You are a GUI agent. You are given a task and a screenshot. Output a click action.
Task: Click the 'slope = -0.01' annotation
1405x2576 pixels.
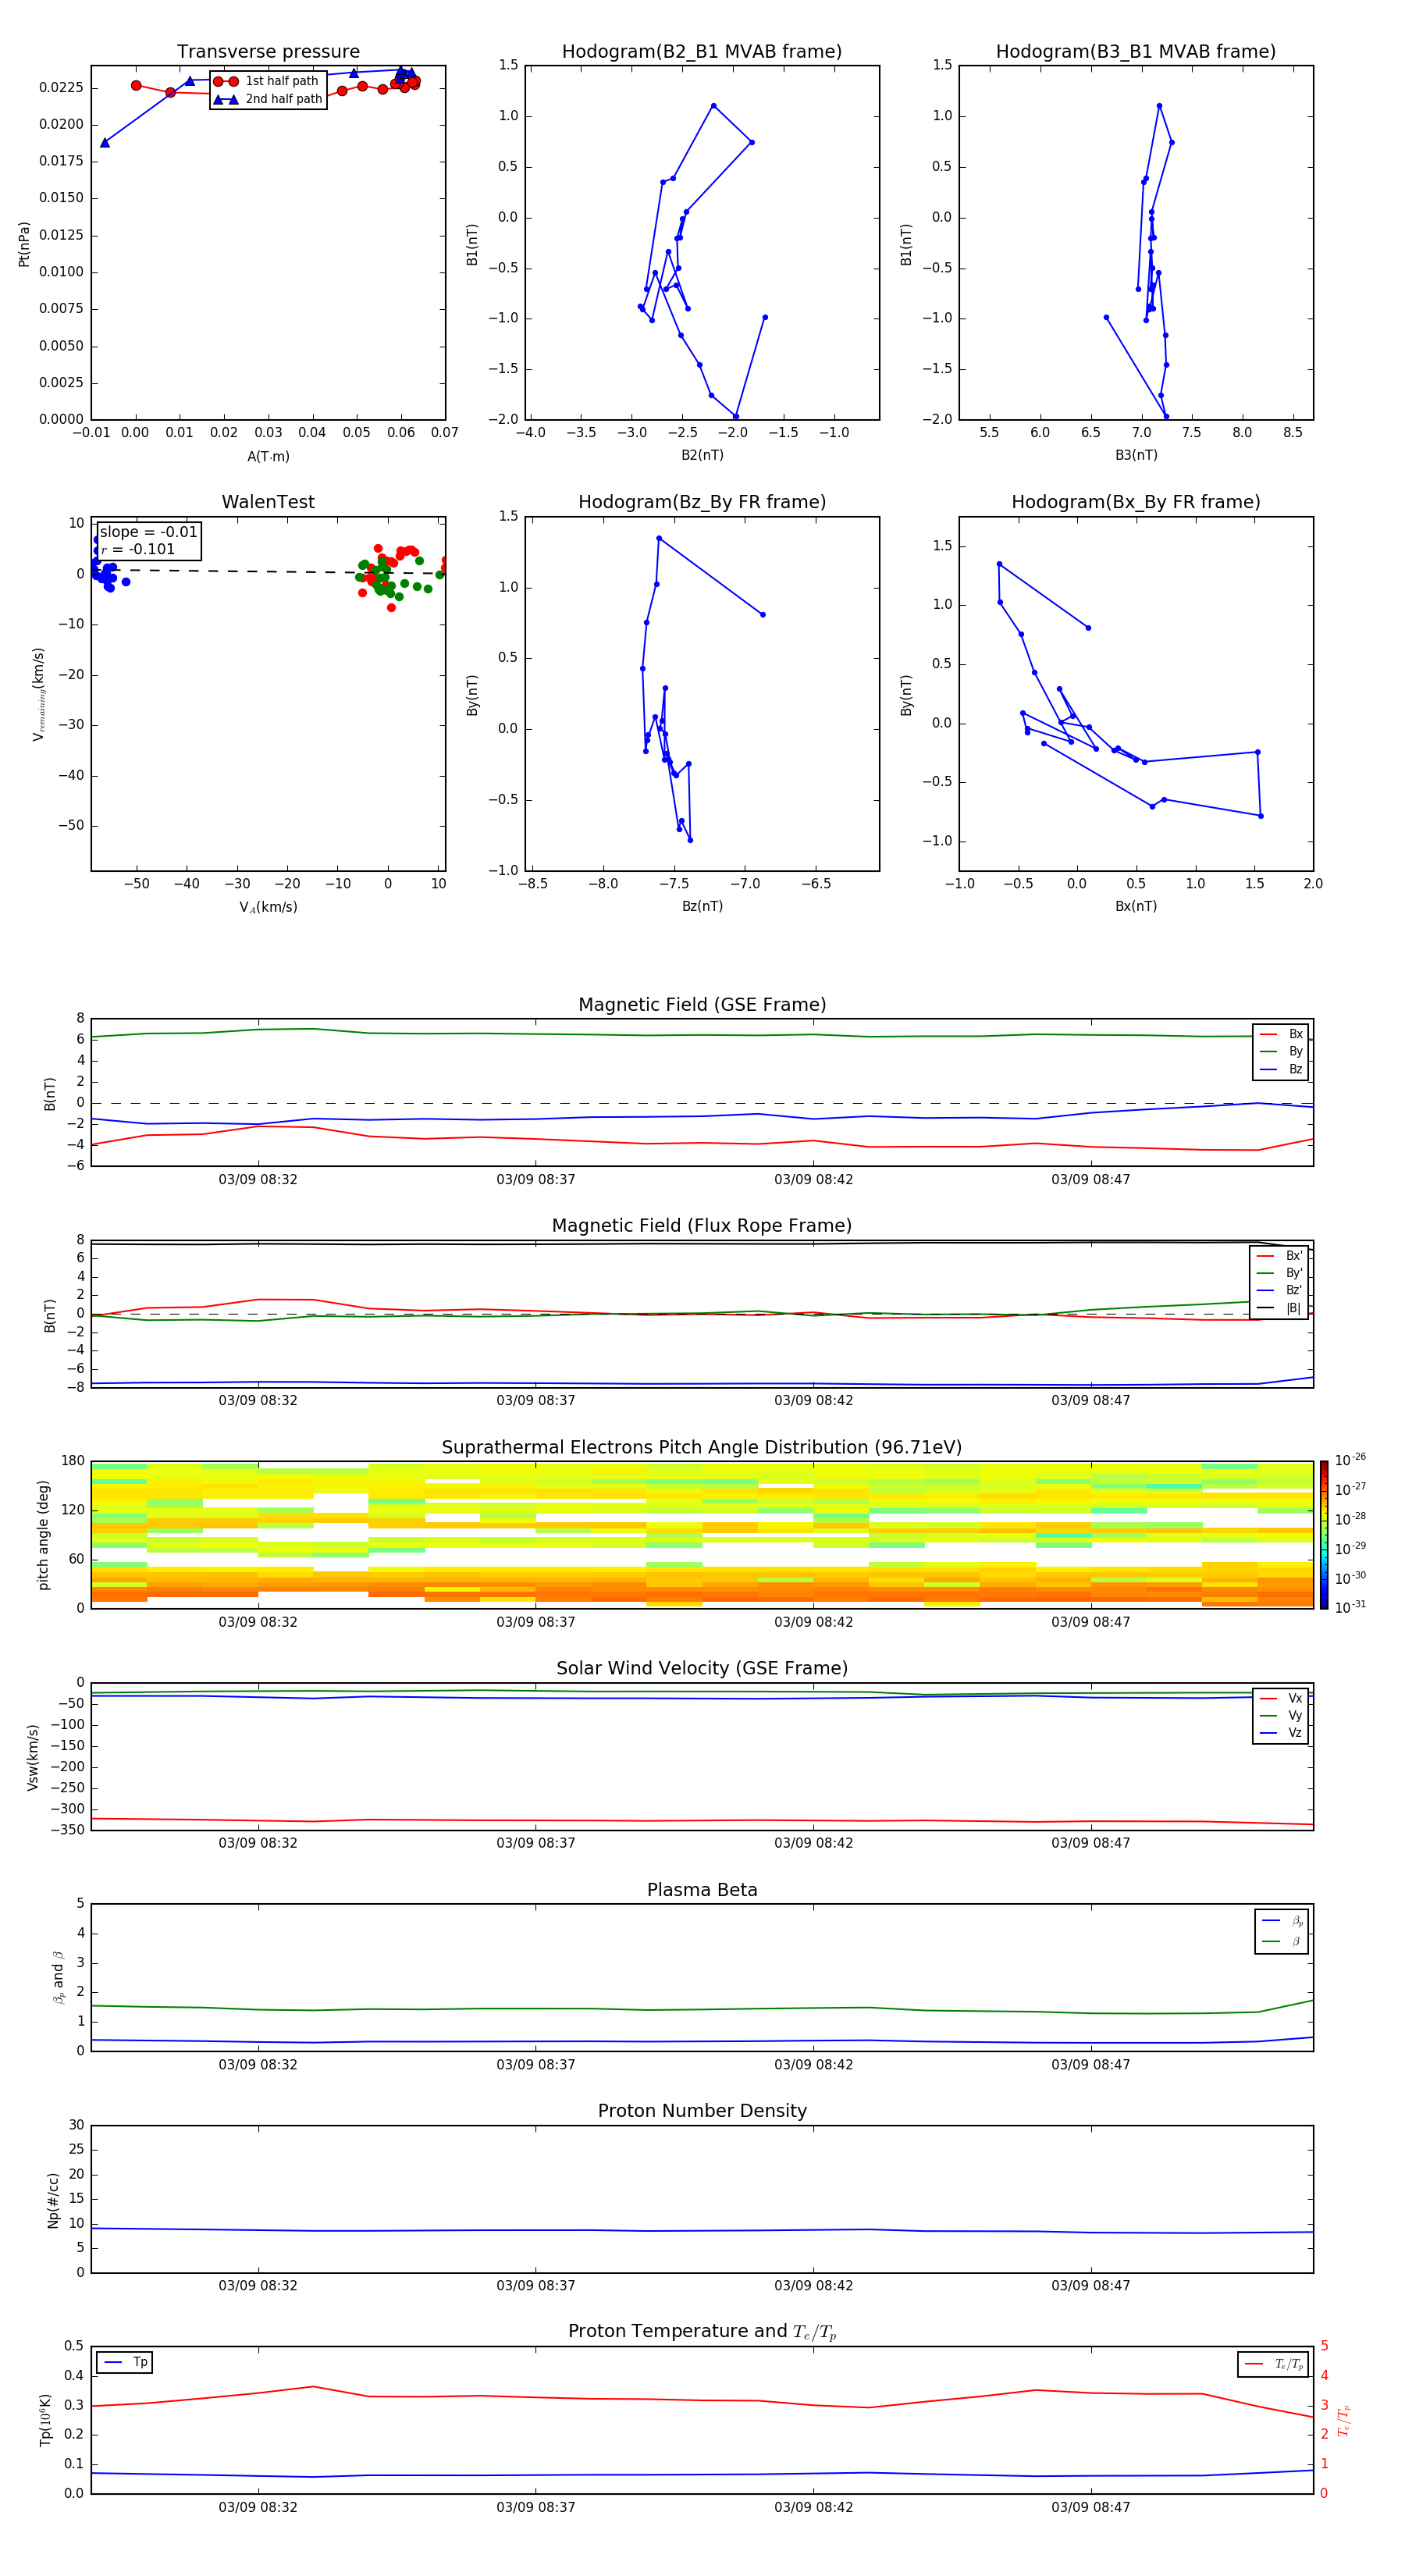coord(148,532)
